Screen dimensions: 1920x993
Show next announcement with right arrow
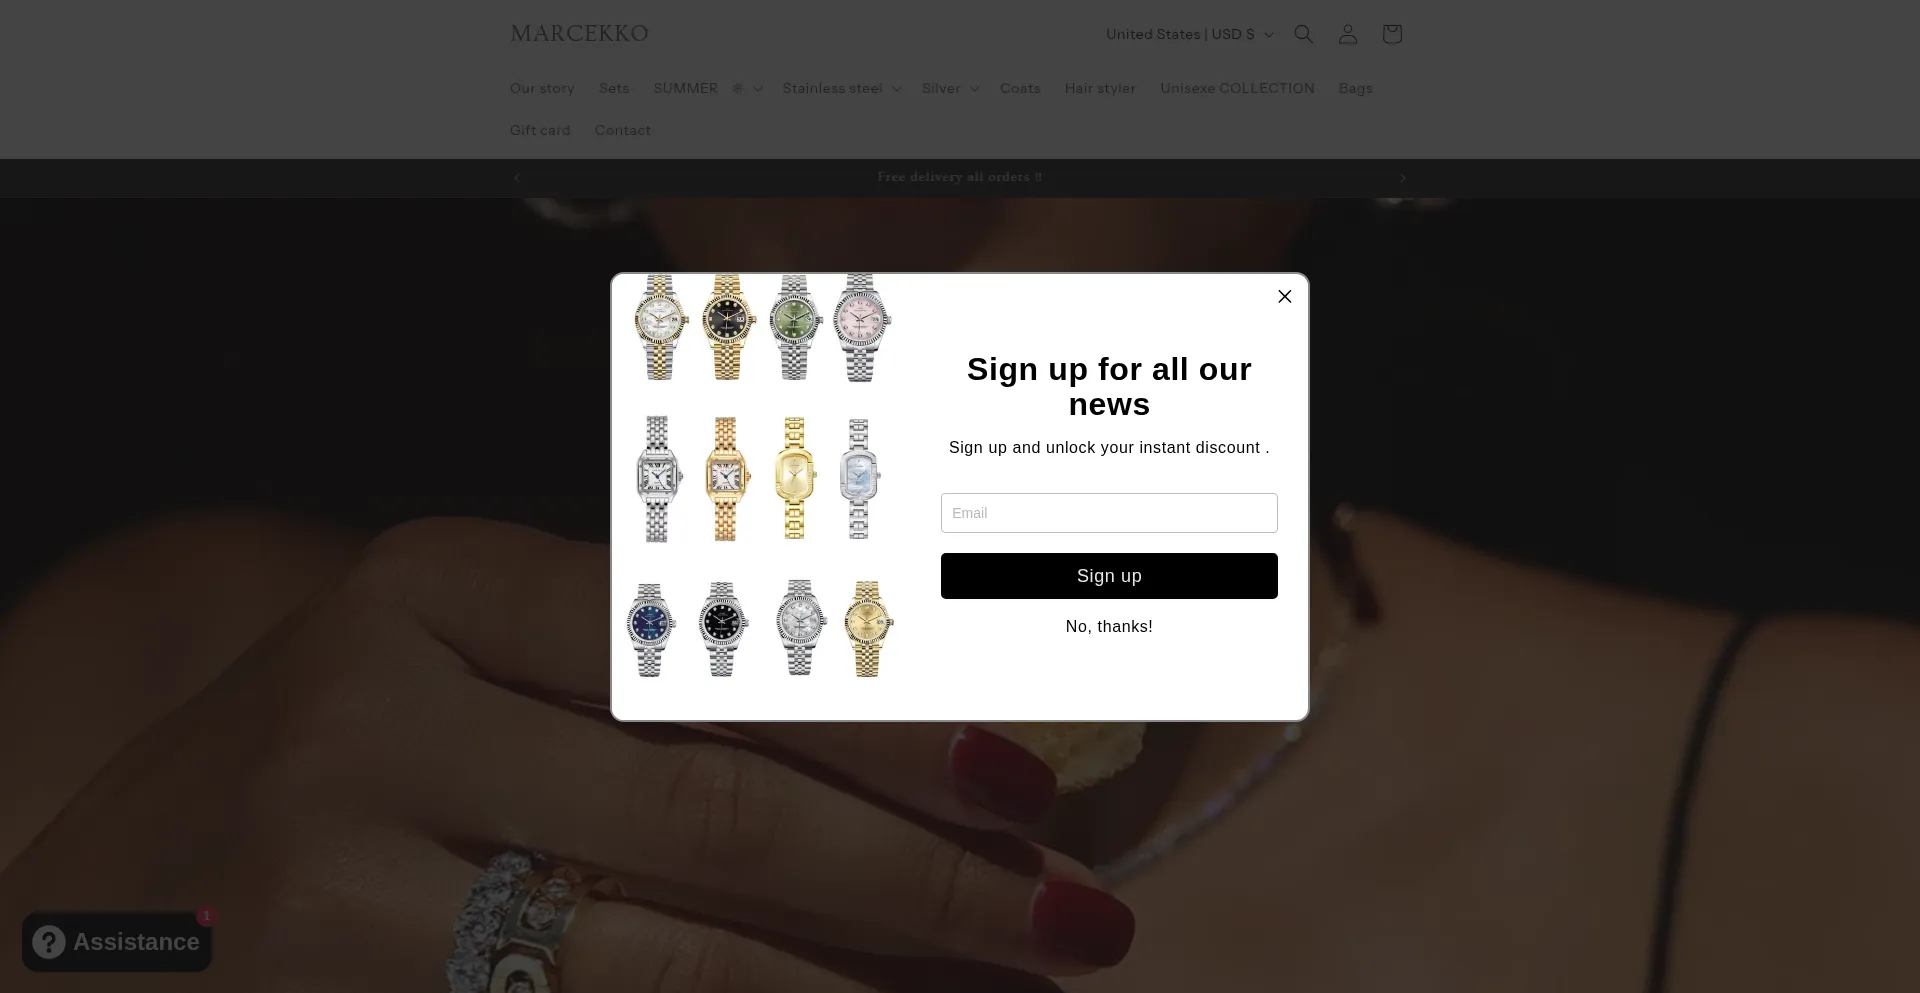click(1402, 178)
